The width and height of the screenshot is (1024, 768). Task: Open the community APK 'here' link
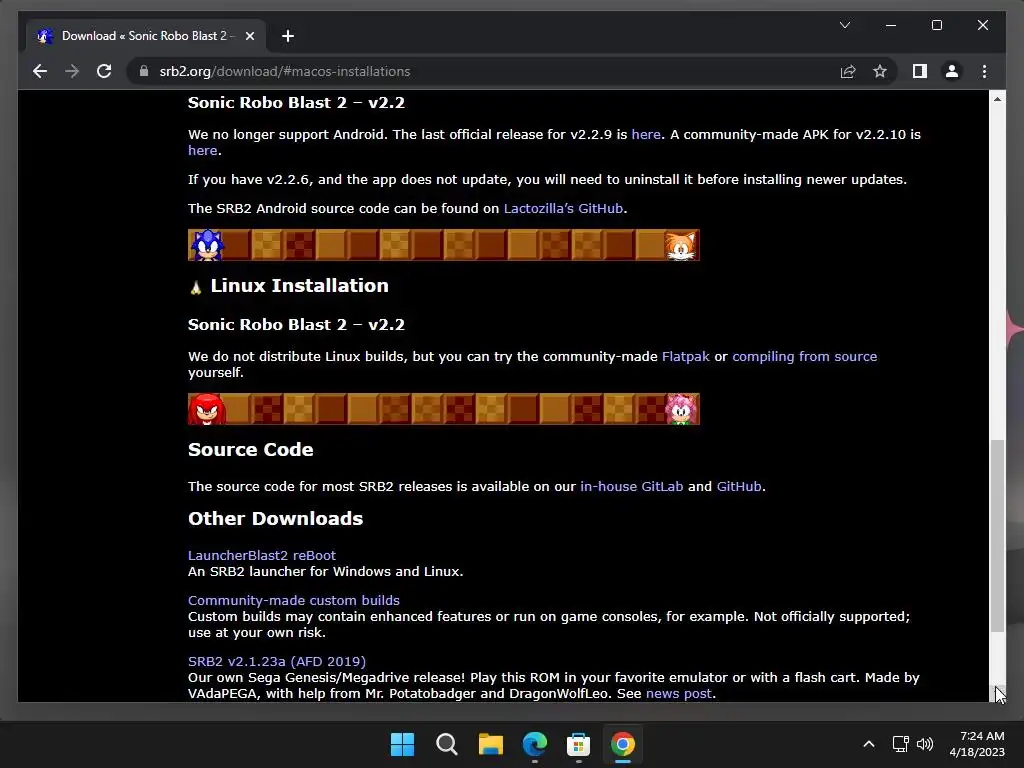202,151
